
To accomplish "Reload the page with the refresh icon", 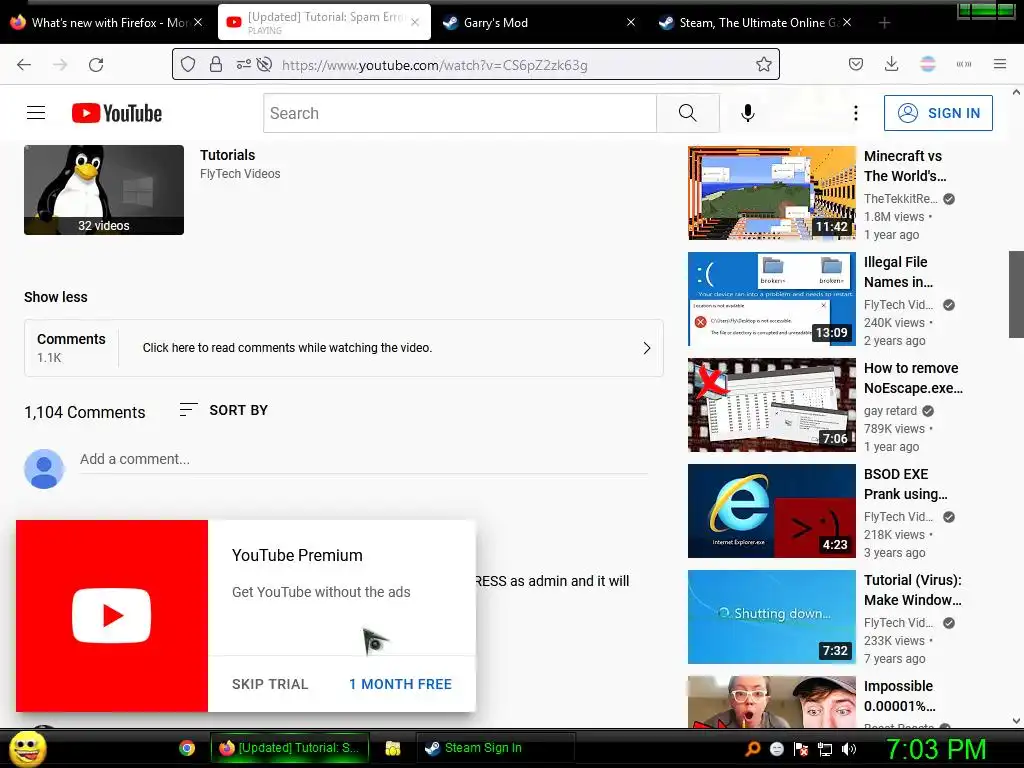I will click(96, 65).
